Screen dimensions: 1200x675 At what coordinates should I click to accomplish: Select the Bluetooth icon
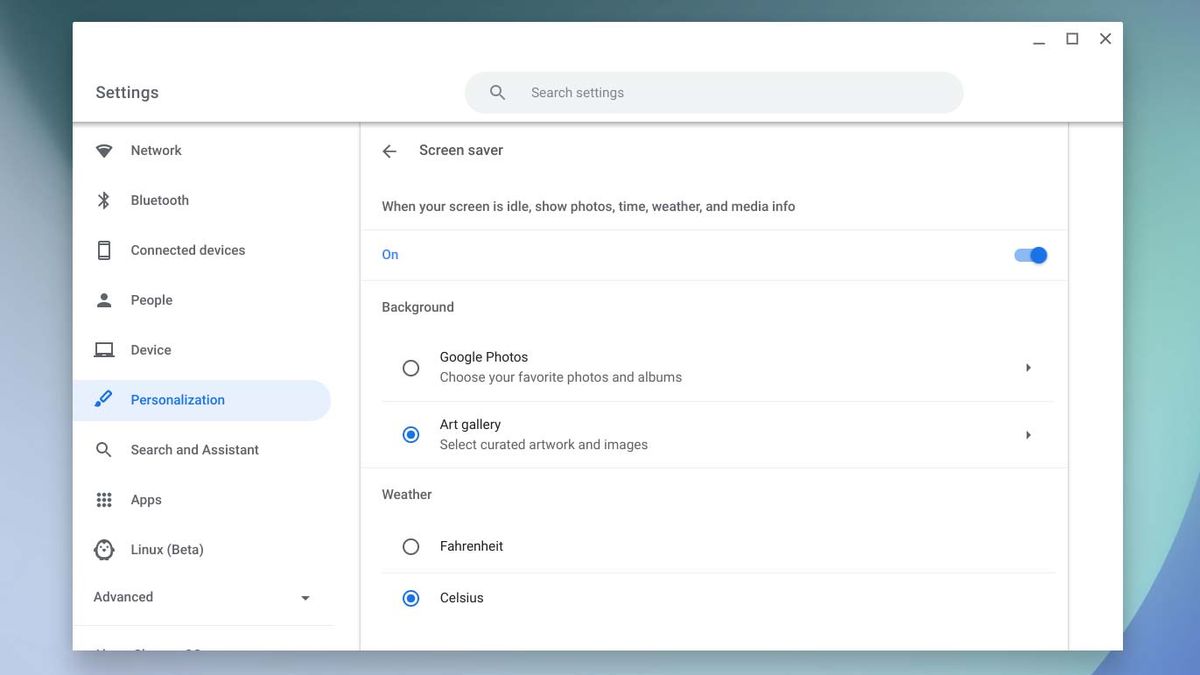coord(104,200)
